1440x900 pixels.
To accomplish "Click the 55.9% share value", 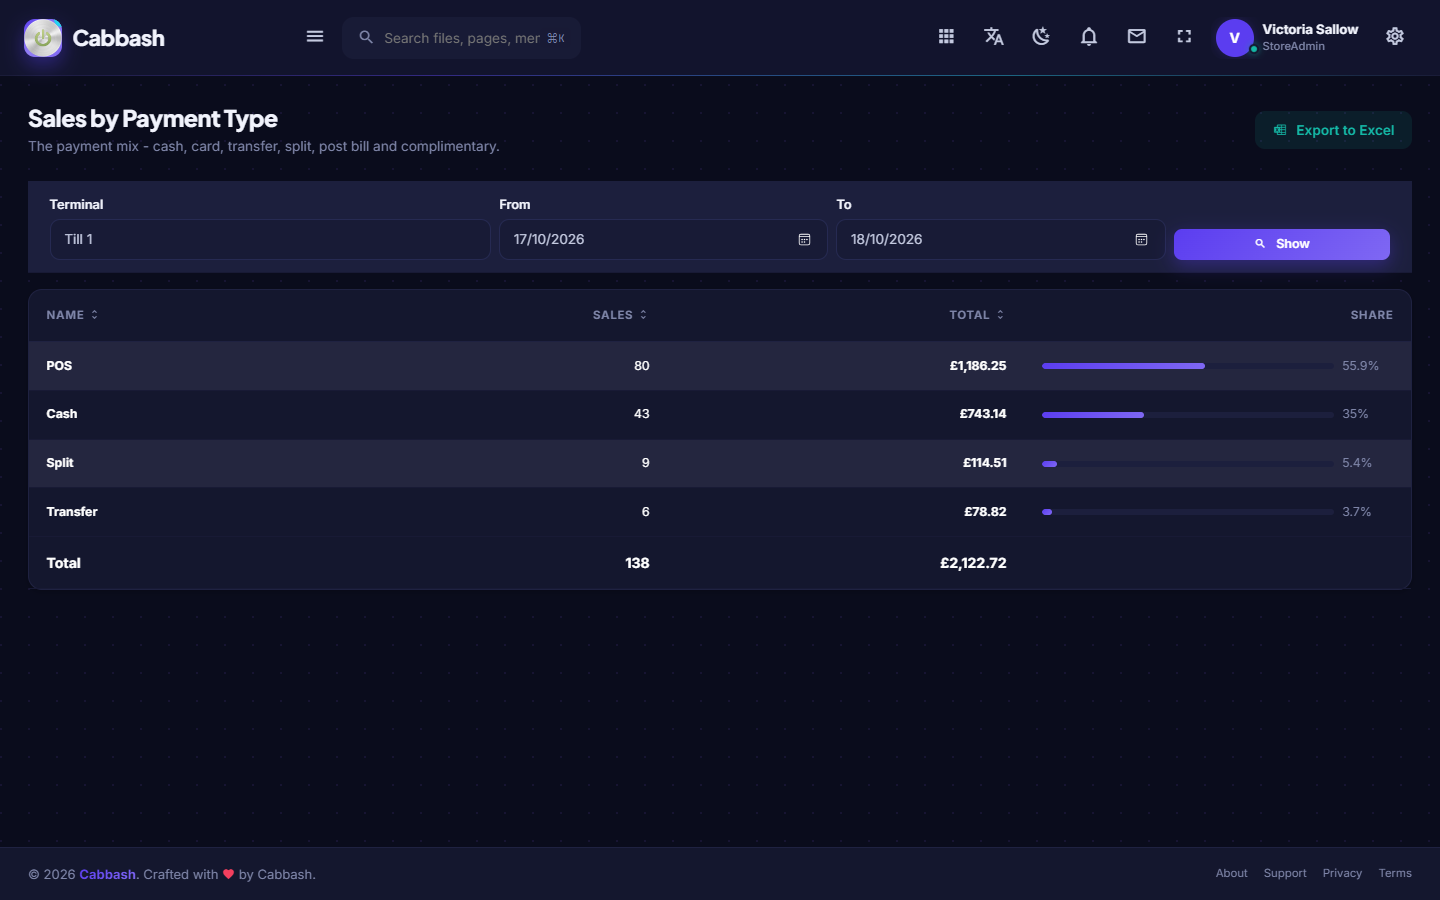I will pos(1360,366).
